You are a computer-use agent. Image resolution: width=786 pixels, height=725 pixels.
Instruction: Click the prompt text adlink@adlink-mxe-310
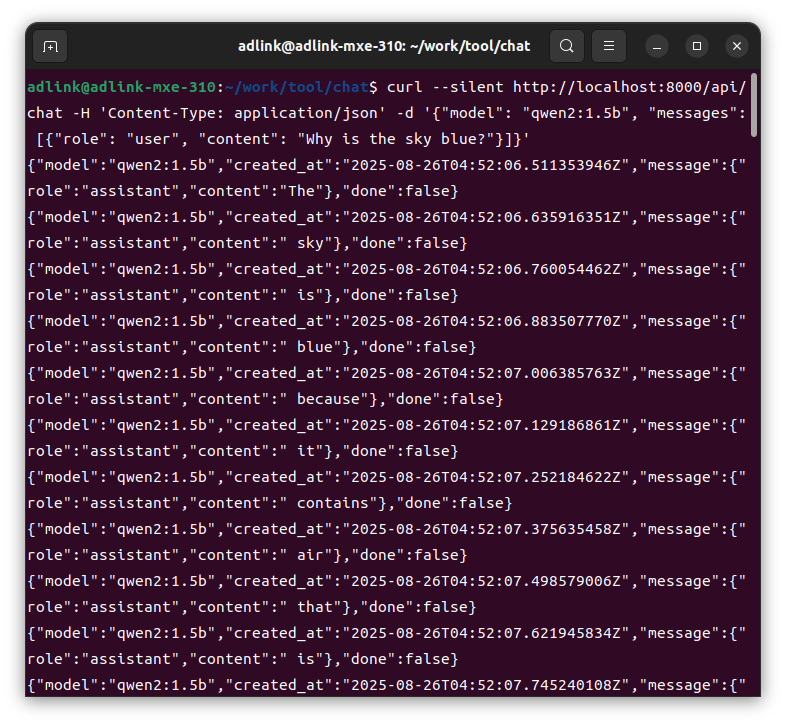121,87
